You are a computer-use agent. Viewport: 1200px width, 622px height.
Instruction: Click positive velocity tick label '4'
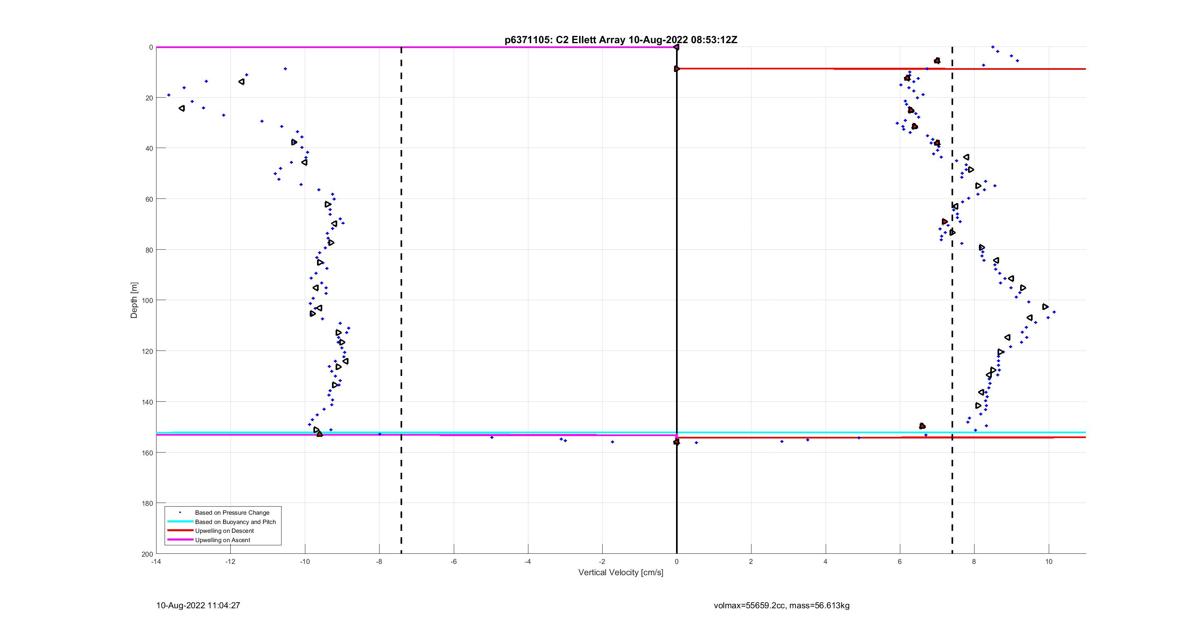[826, 562]
